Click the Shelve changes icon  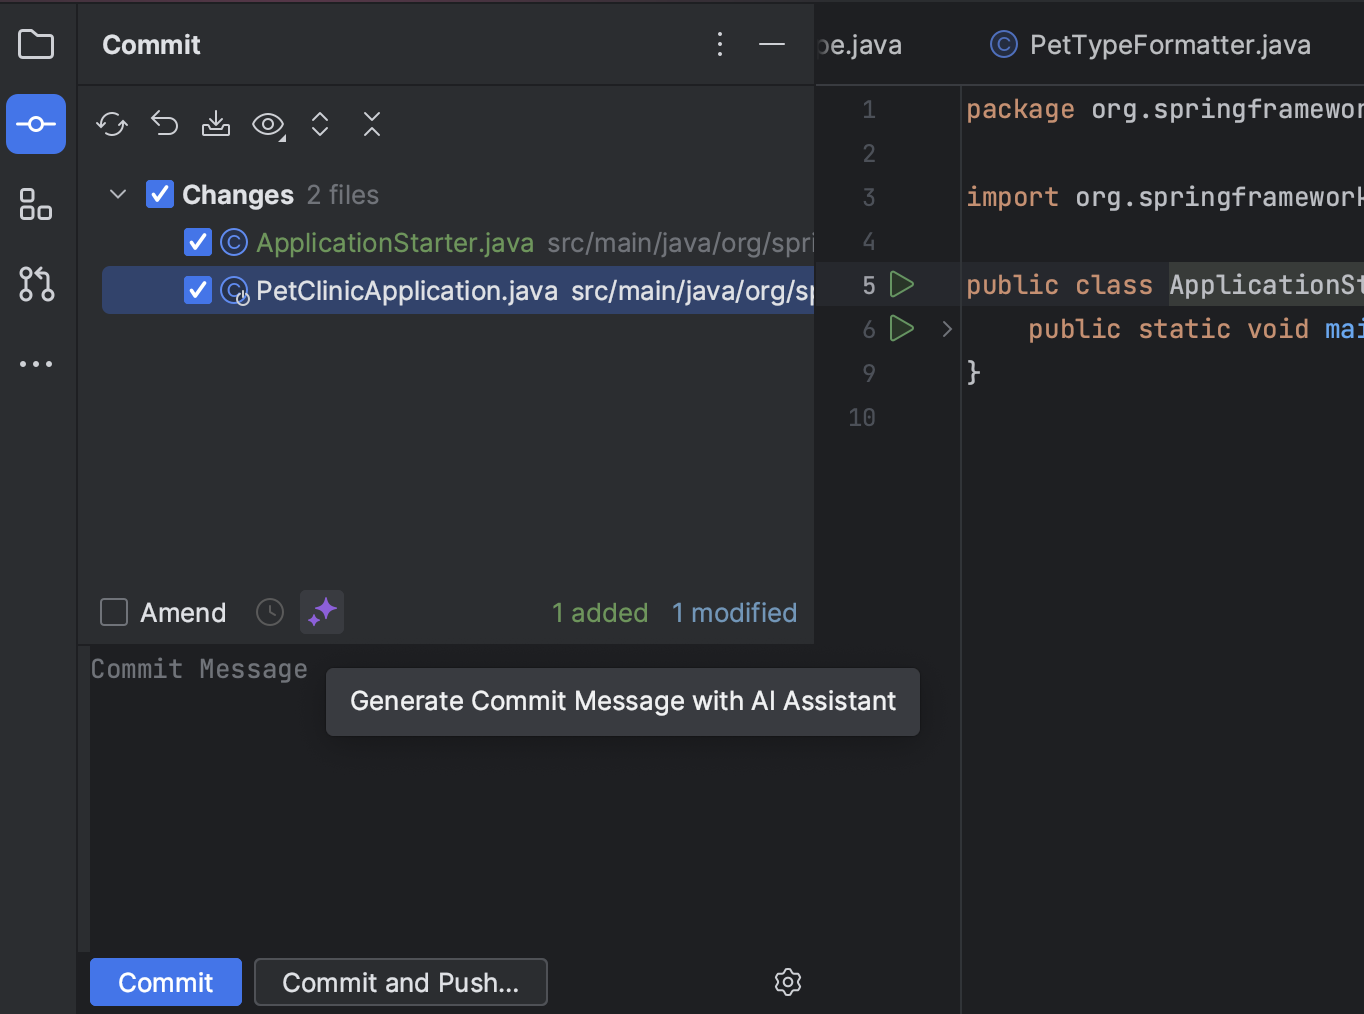tap(216, 125)
